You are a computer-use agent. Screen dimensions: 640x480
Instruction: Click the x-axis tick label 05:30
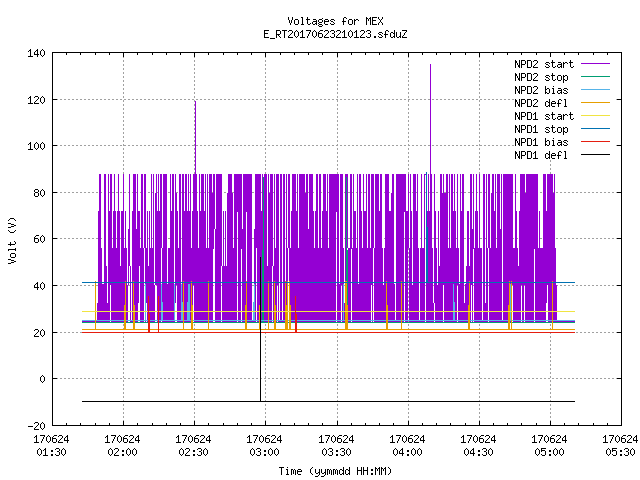620,452
